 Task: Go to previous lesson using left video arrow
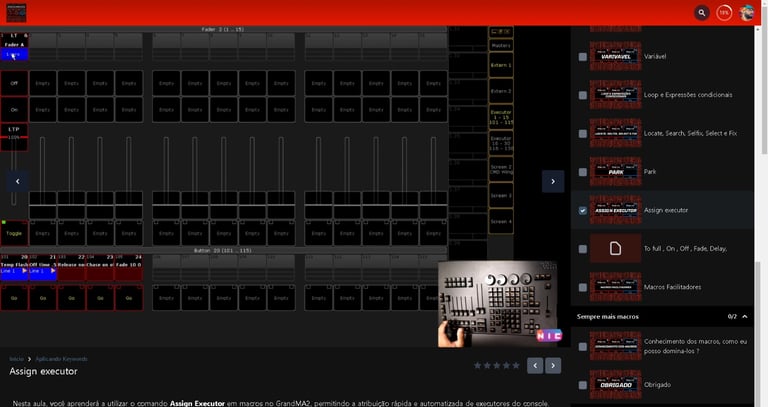(x=18, y=181)
